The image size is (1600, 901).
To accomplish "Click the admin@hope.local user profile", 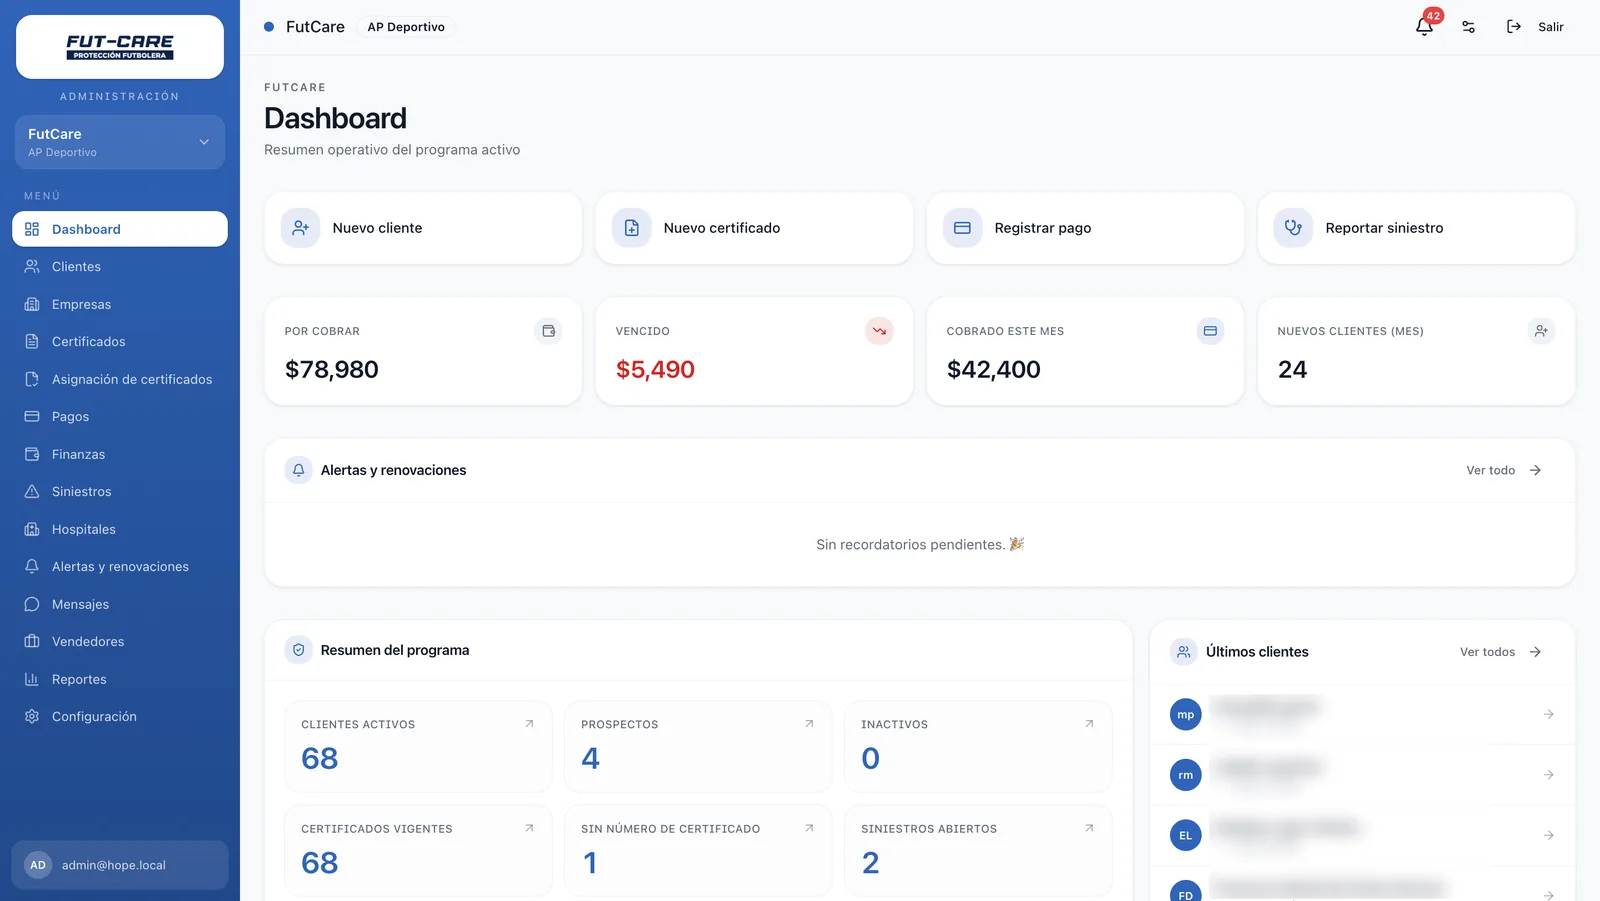I will click(x=120, y=865).
